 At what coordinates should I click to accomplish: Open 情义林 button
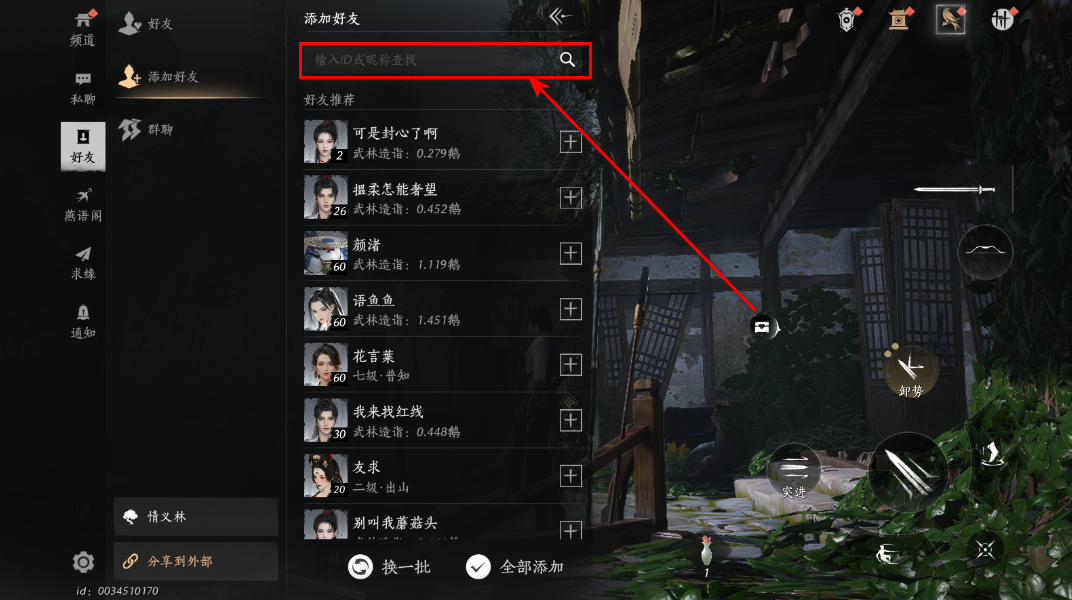pos(196,517)
